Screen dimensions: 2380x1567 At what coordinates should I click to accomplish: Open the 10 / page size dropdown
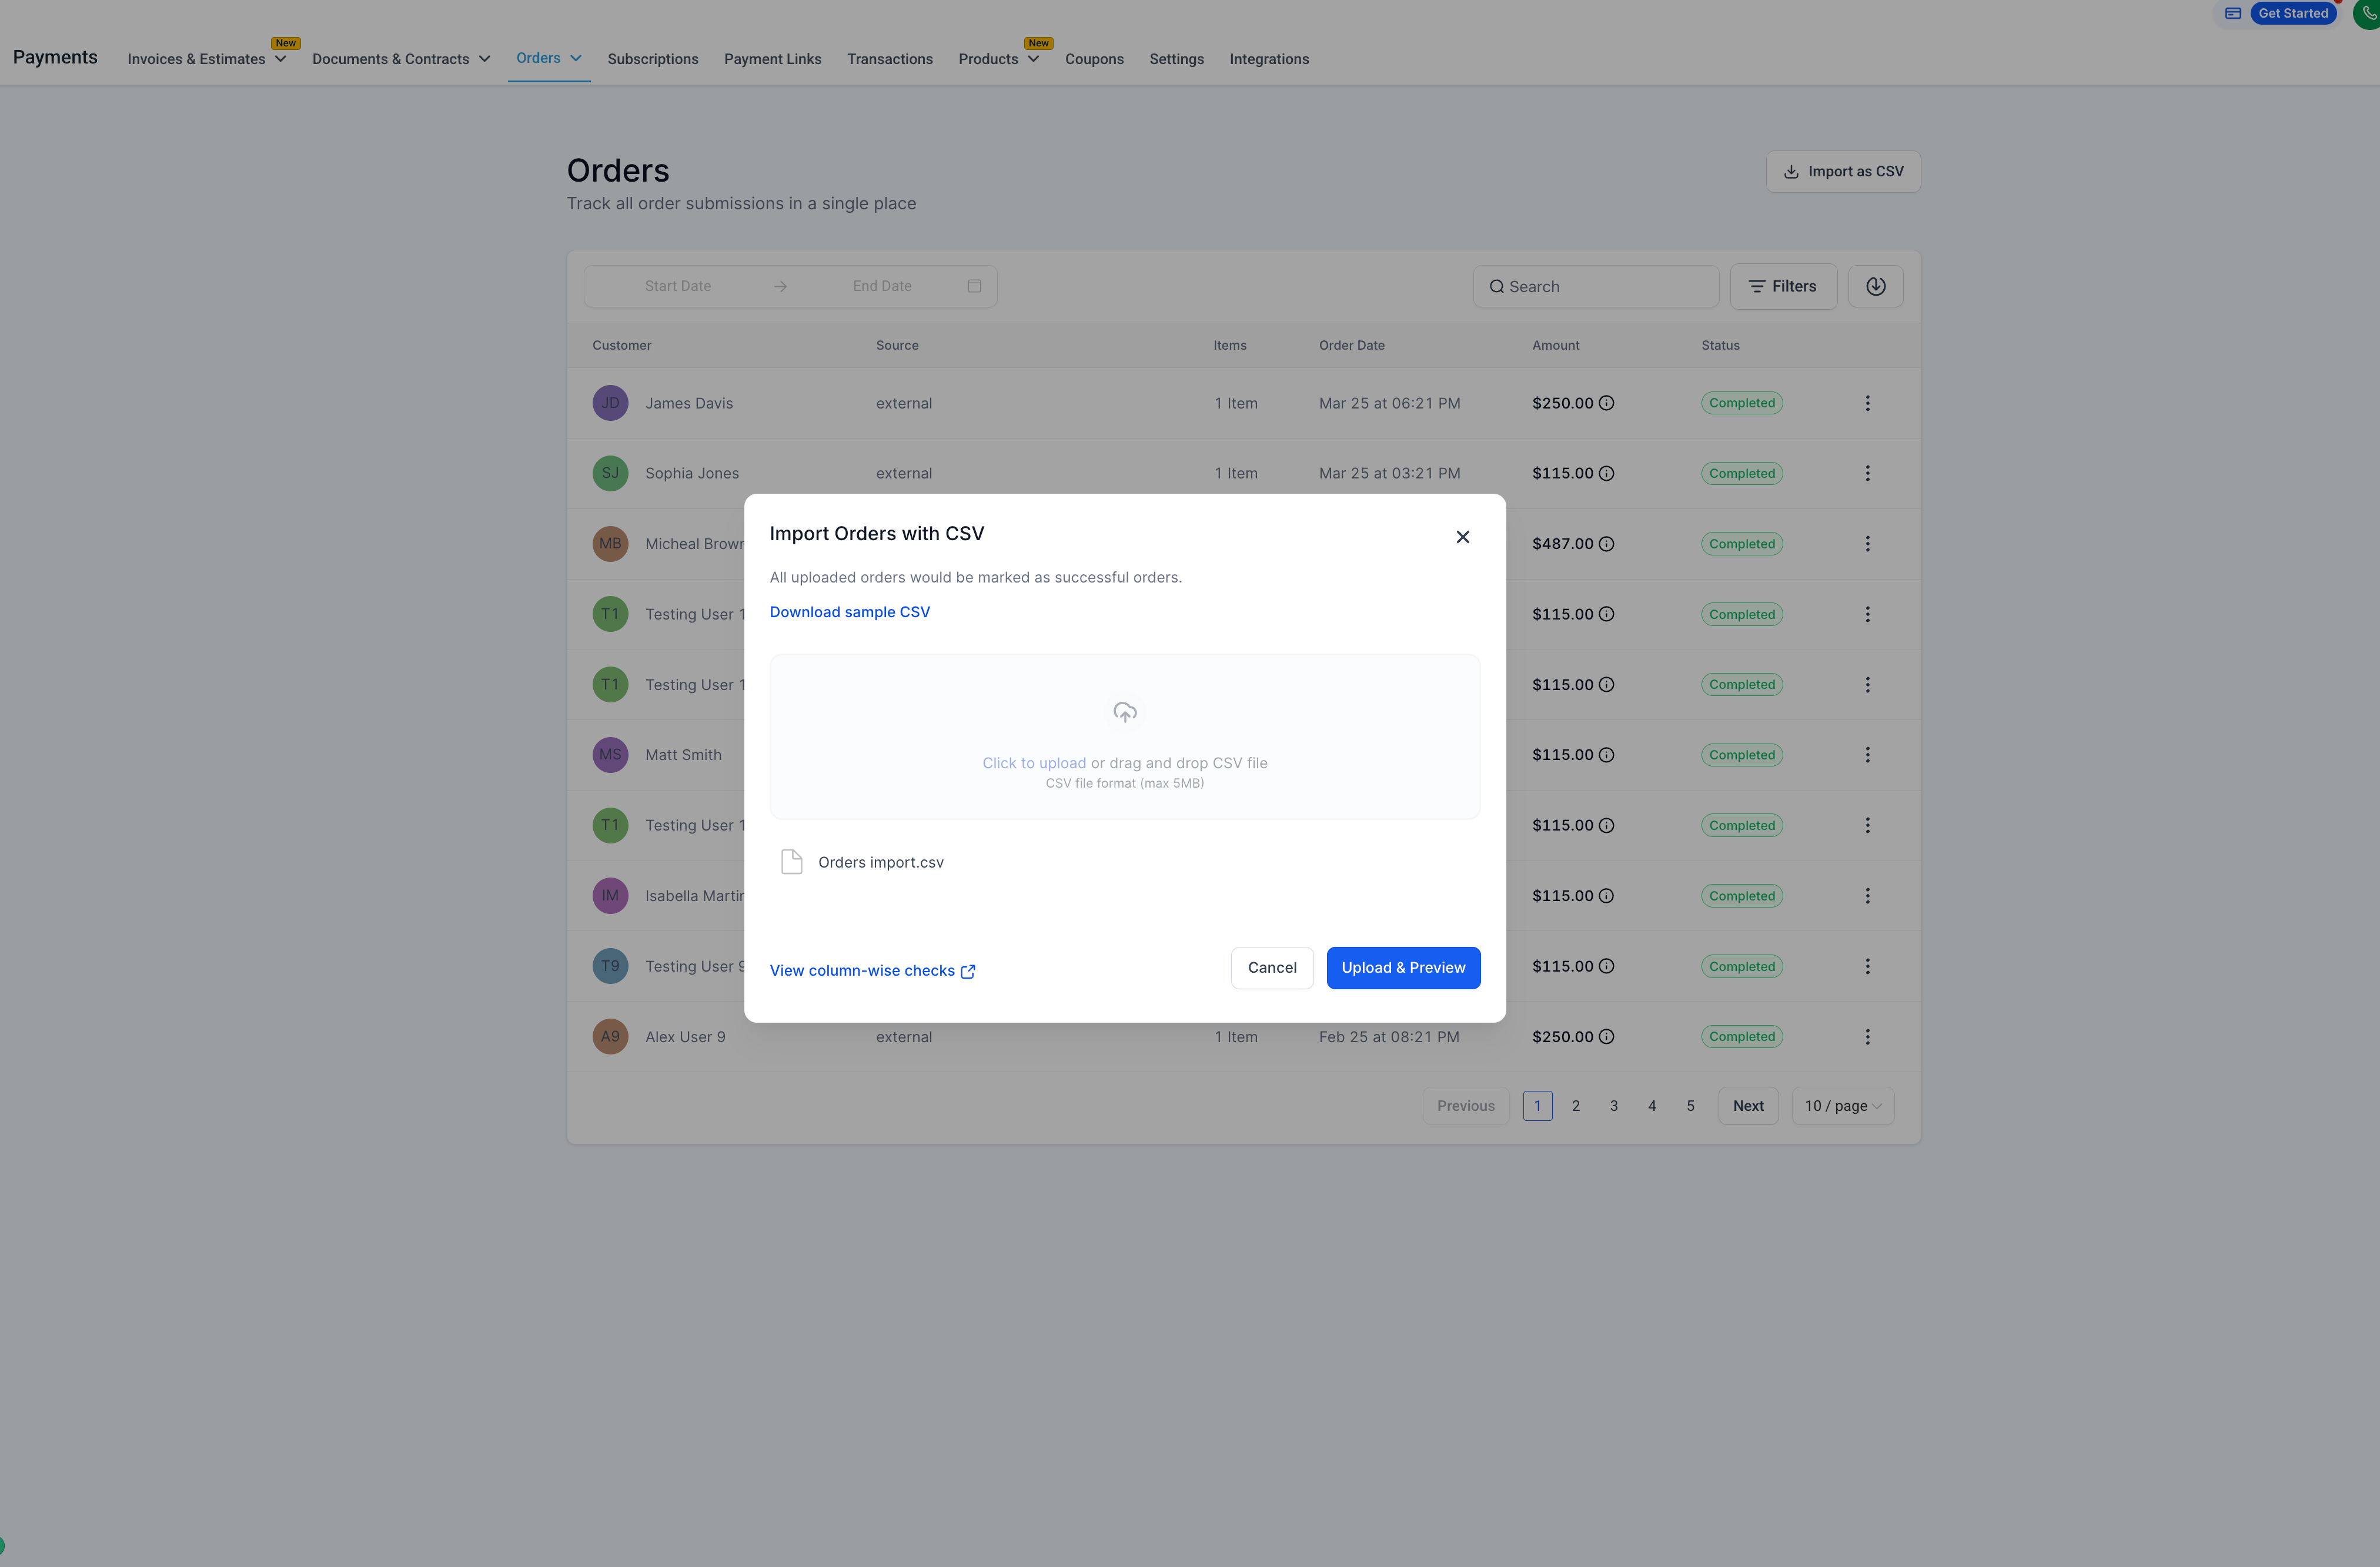pos(1842,1106)
